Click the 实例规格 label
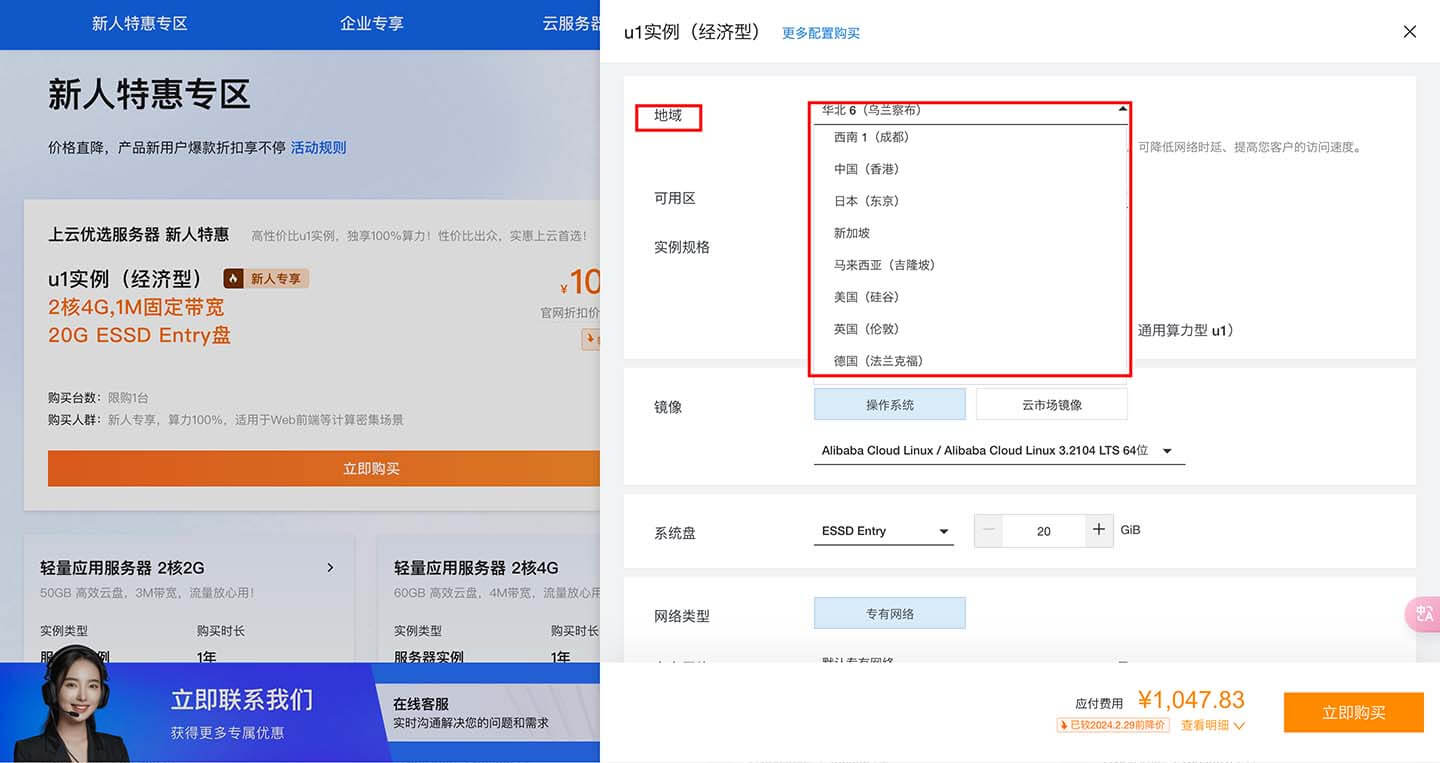This screenshot has width=1440, height=763. click(682, 247)
